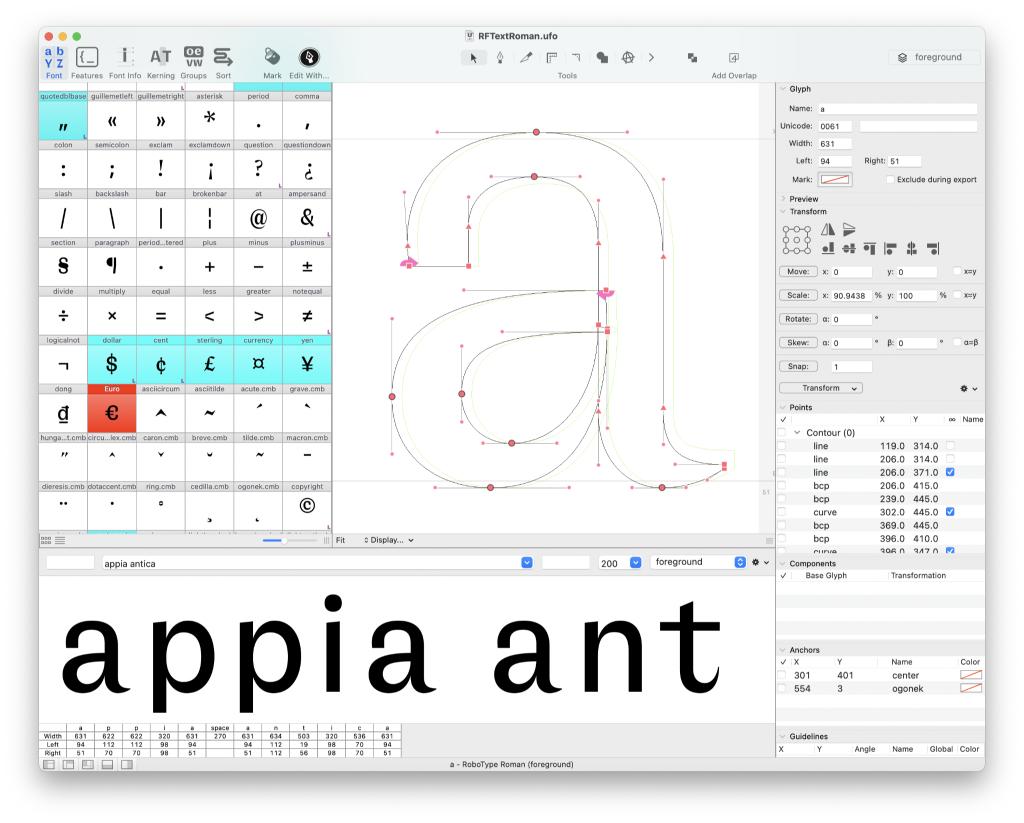Collapse the Transform section
The height and width of the screenshot is (823, 1024).
point(783,212)
